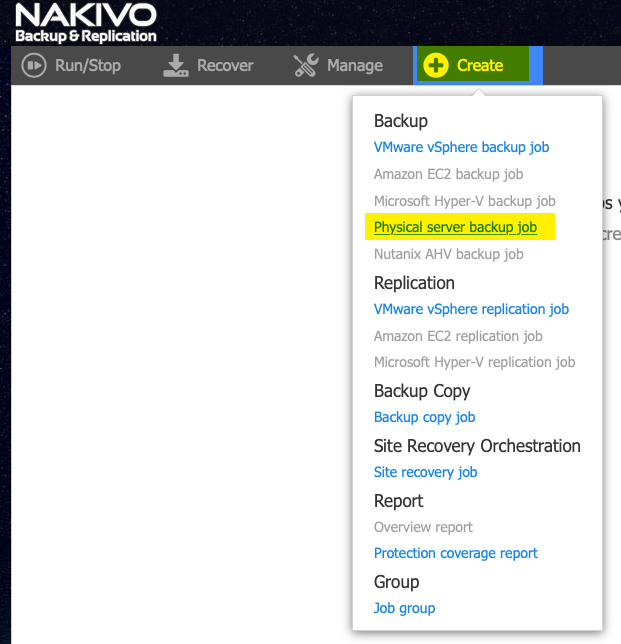Open the Create menu label

(x=480, y=66)
